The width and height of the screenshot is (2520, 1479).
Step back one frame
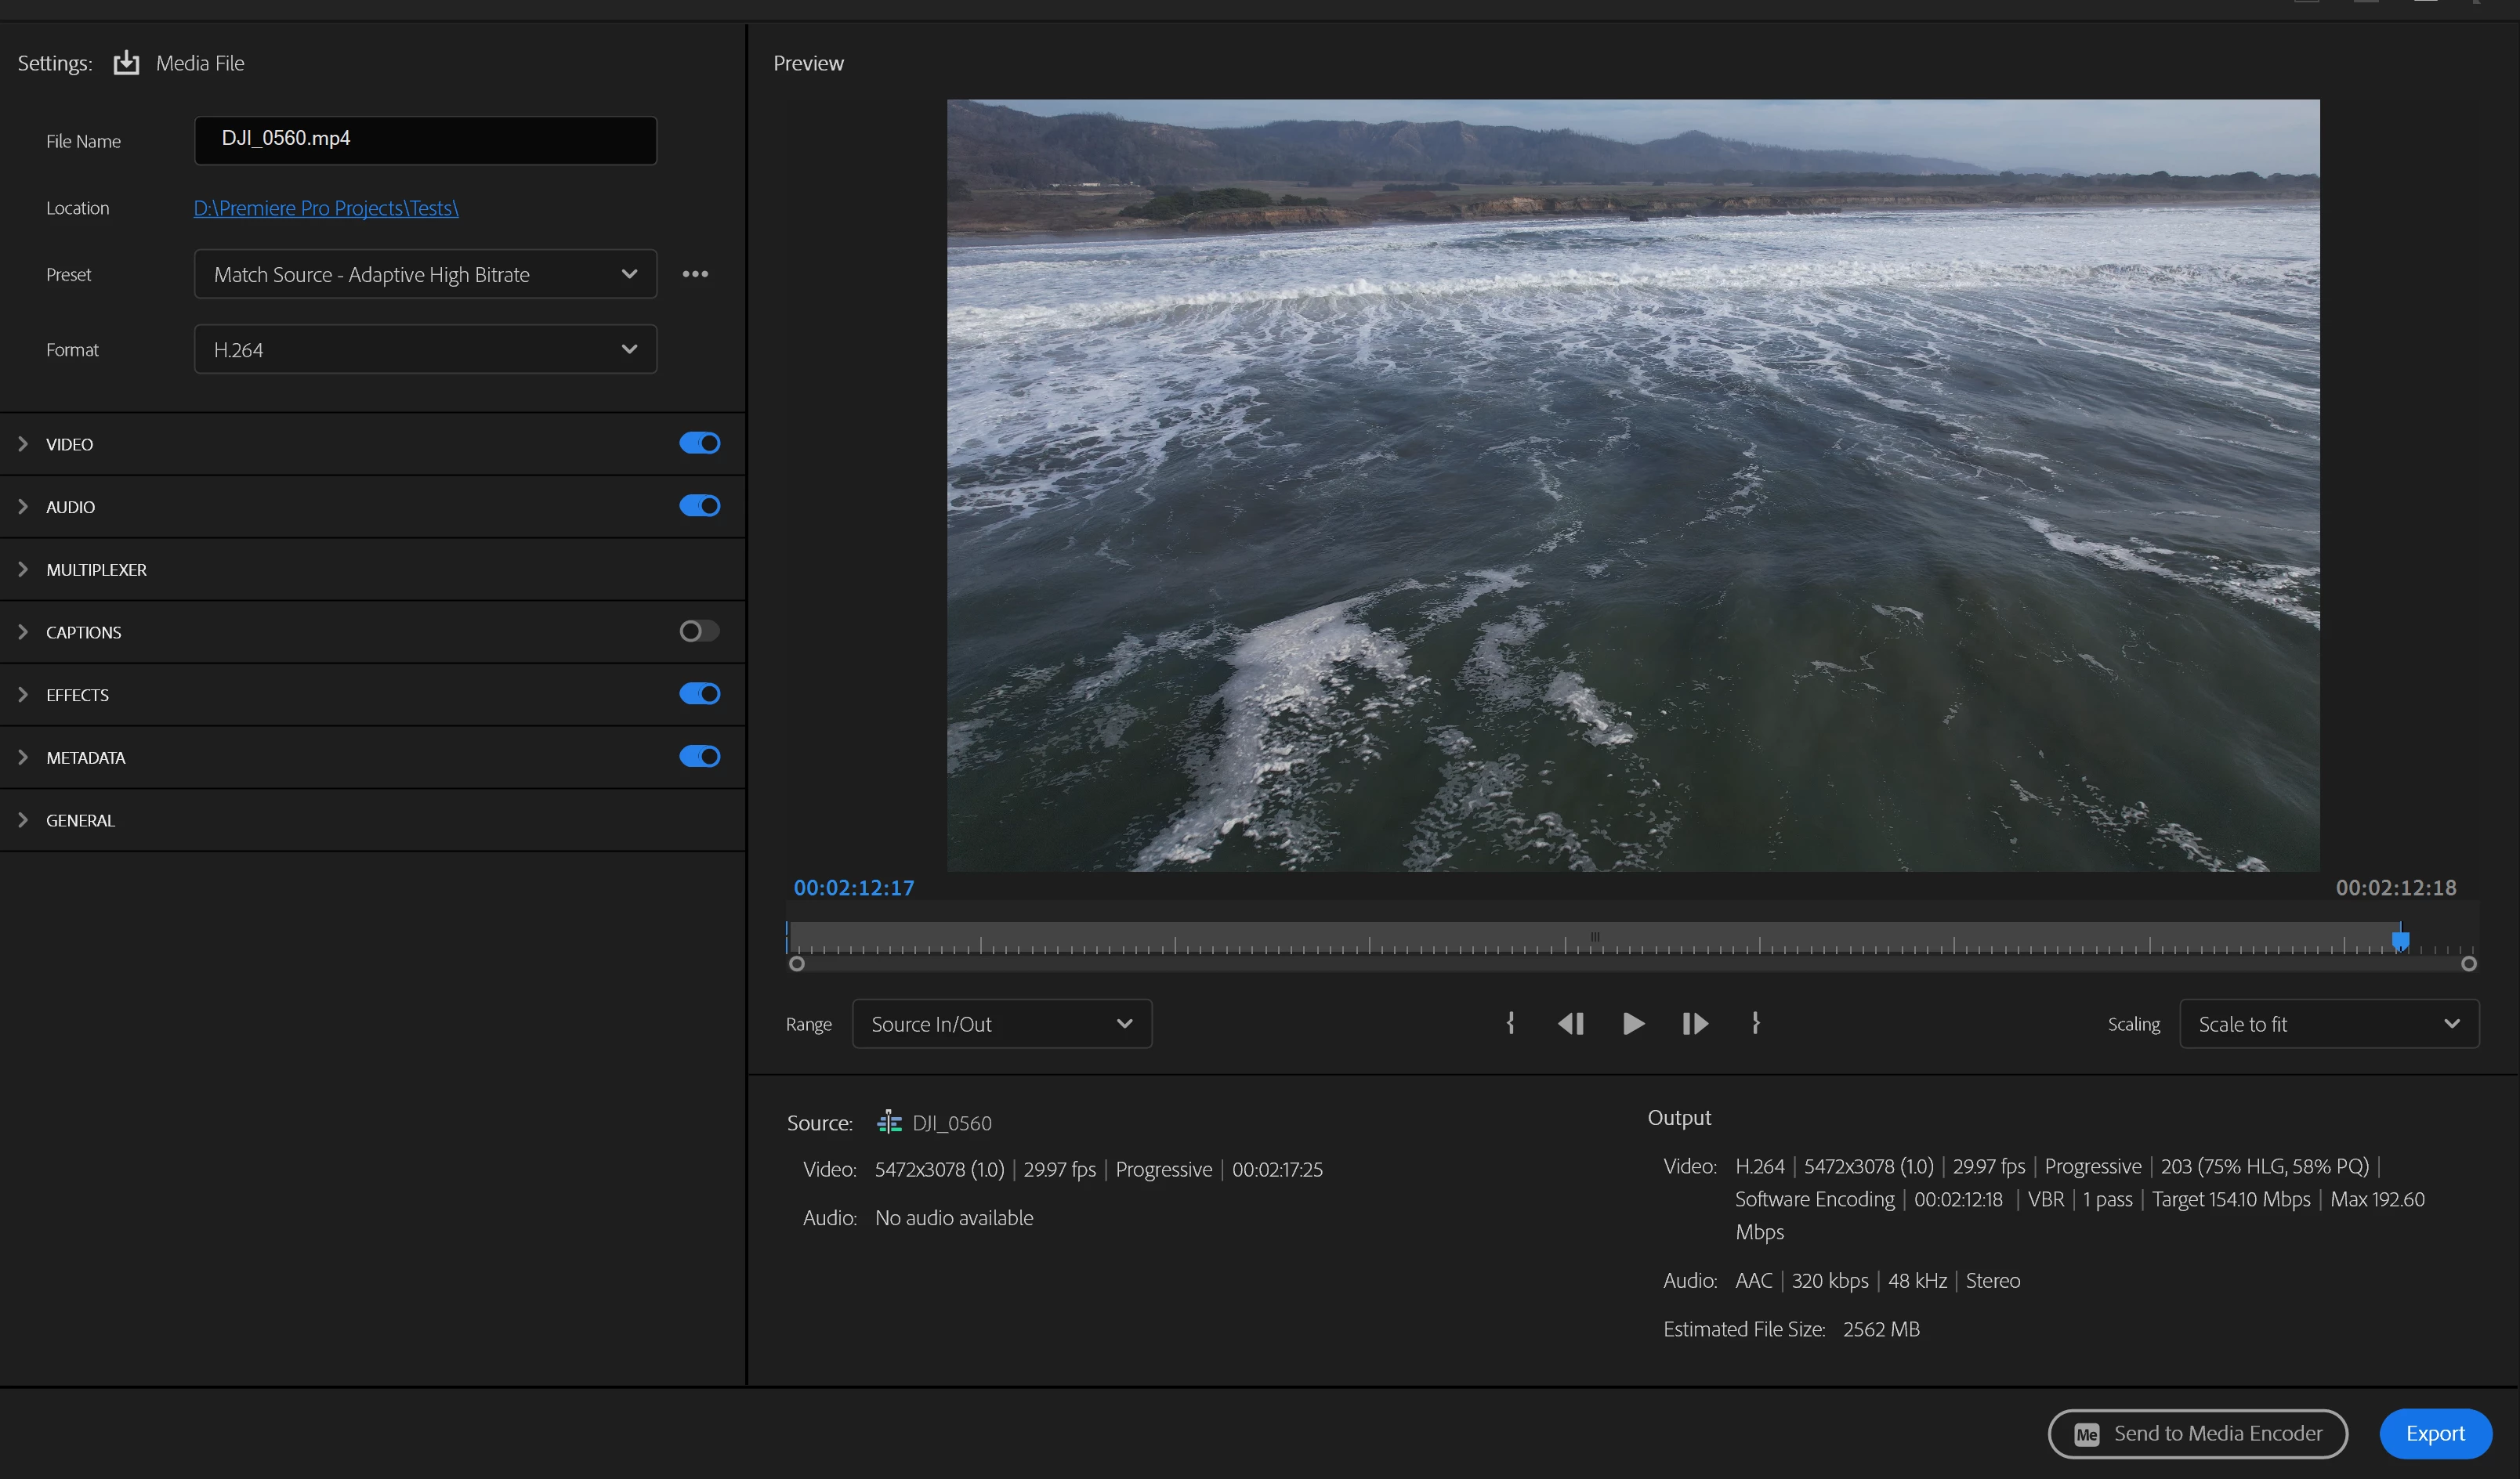[1571, 1023]
